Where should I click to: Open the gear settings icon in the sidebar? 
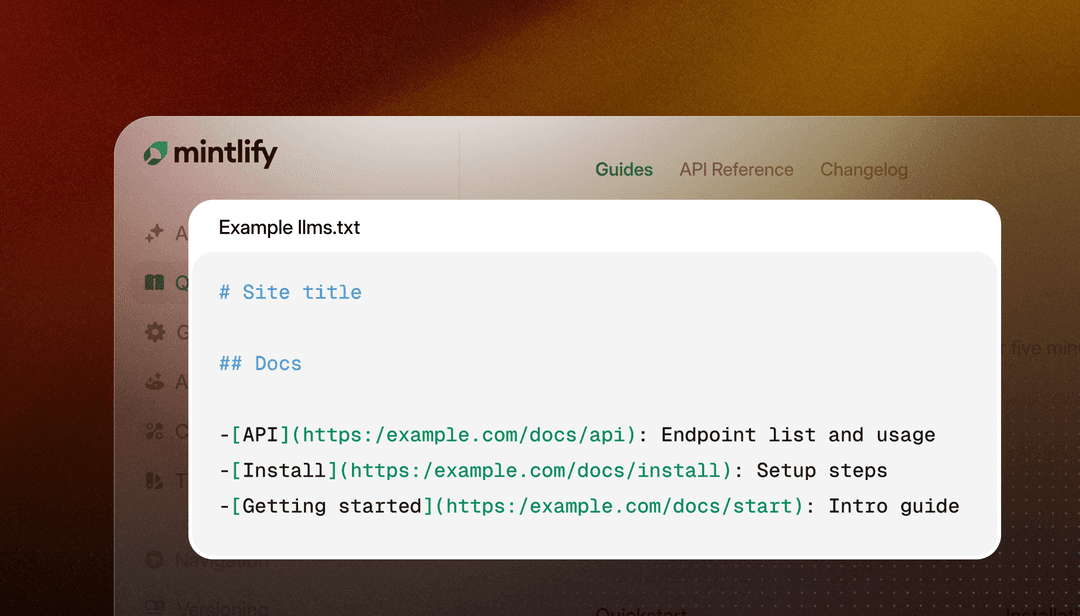(157, 332)
